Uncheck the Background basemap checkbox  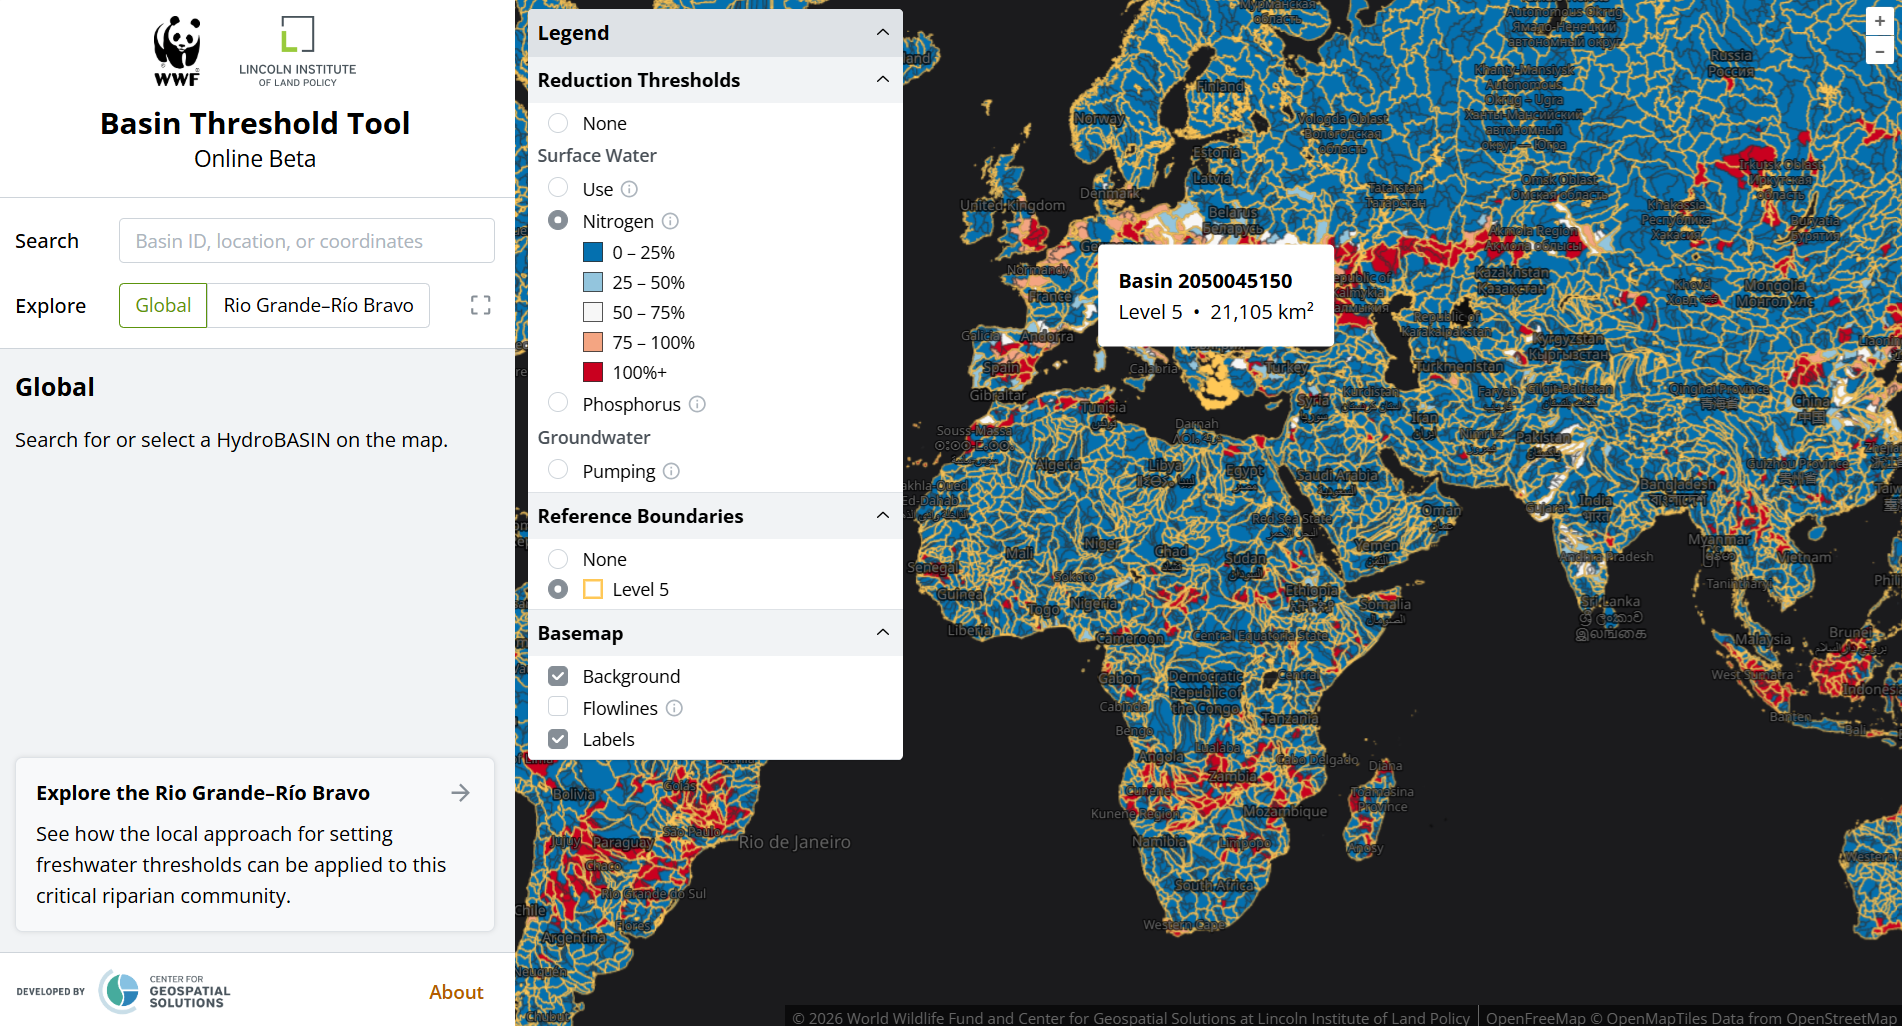point(558,676)
